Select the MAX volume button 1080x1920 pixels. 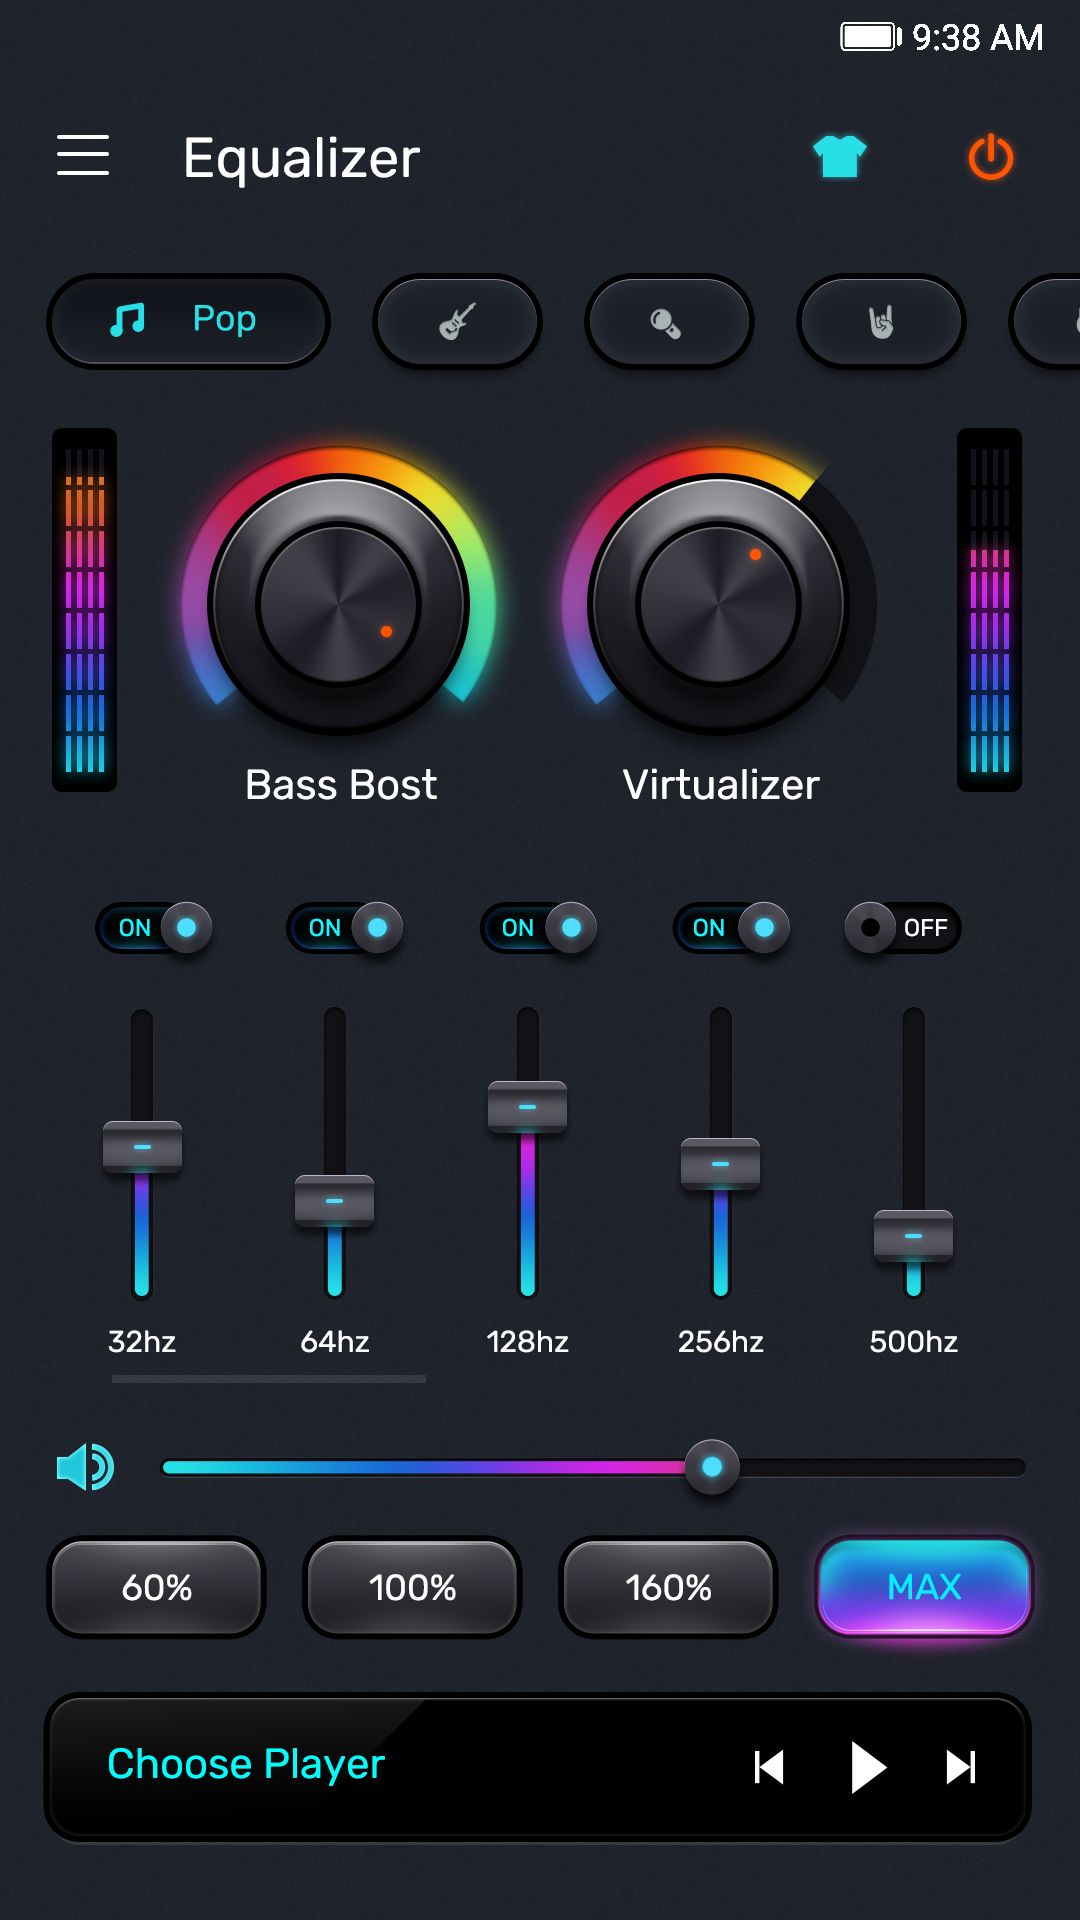[x=924, y=1587]
